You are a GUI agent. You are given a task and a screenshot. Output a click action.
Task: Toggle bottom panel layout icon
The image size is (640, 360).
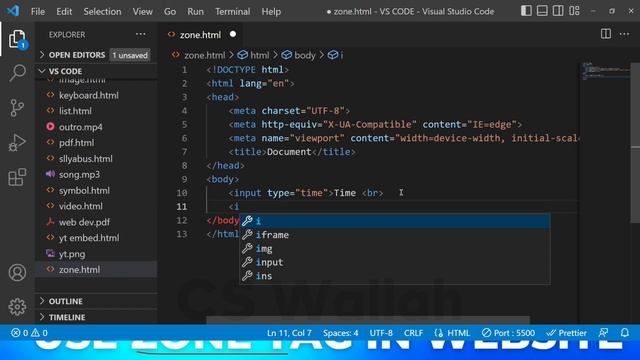[x=542, y=11]
